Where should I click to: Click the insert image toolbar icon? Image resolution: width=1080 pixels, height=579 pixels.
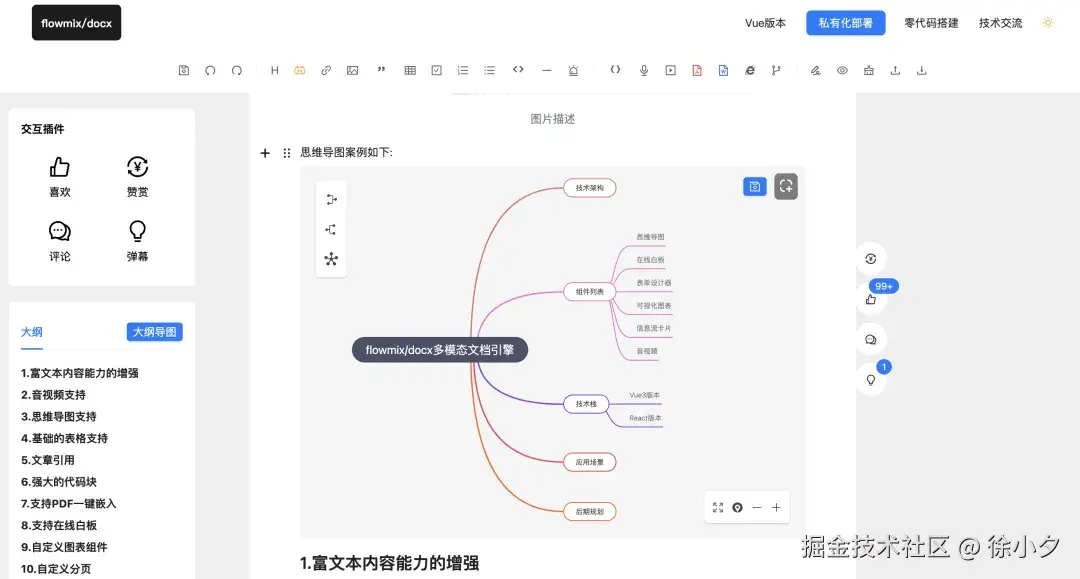tap(353, 70)
